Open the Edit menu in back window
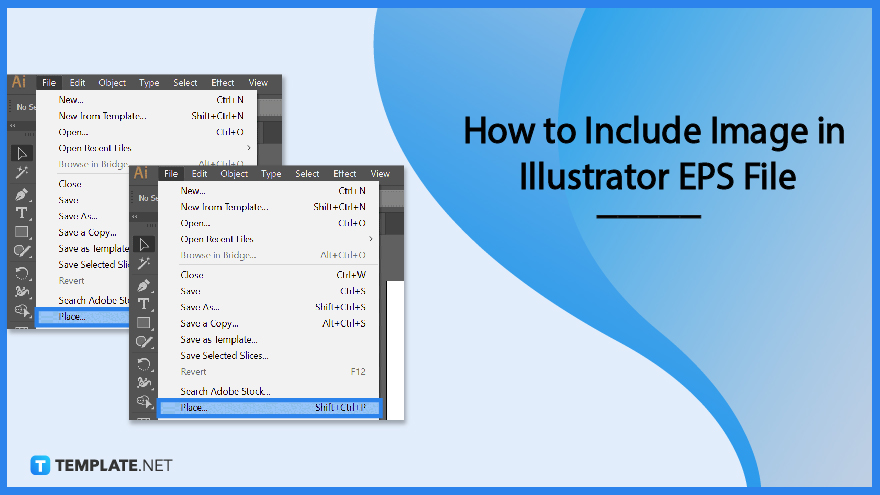The image size is (880, 495). (77, 82)
